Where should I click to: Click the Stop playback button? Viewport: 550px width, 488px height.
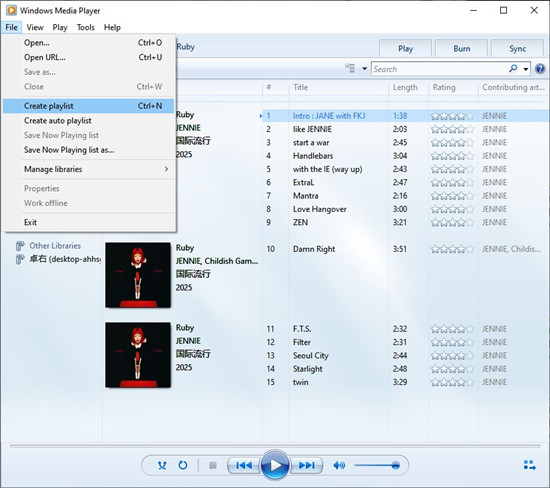tap(213, 466)
